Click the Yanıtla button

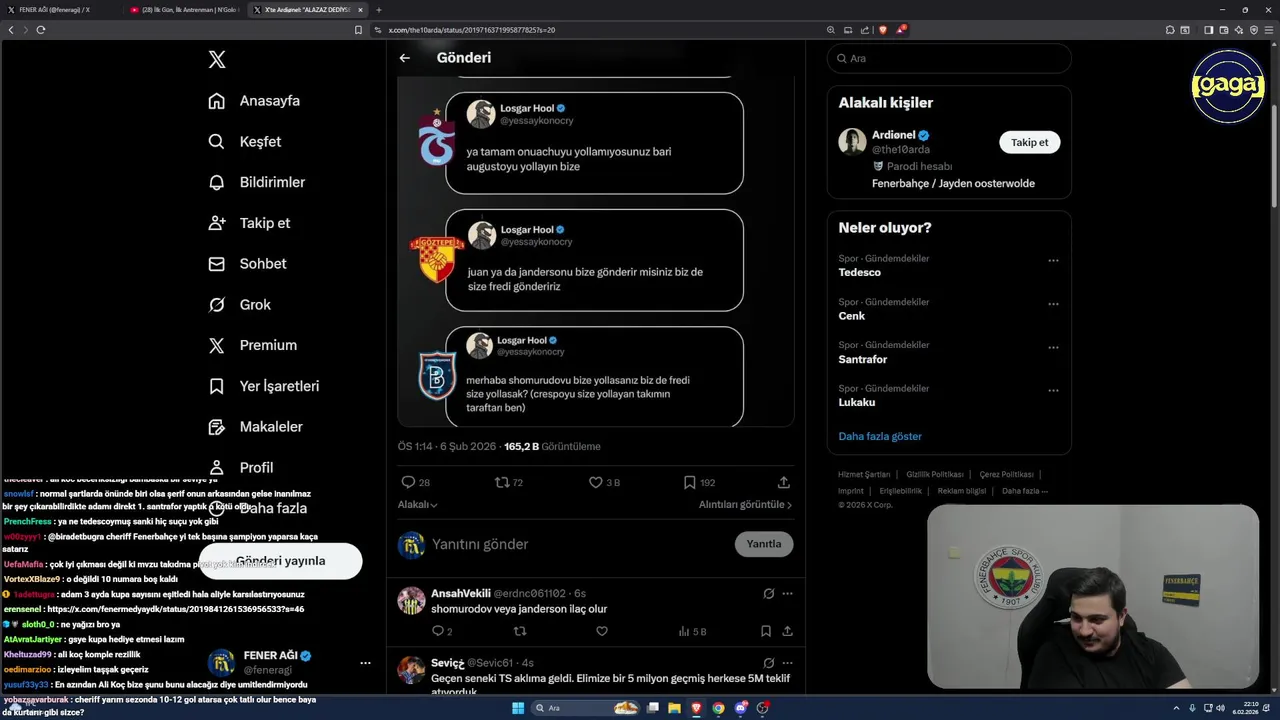click(x=764, y=544)
